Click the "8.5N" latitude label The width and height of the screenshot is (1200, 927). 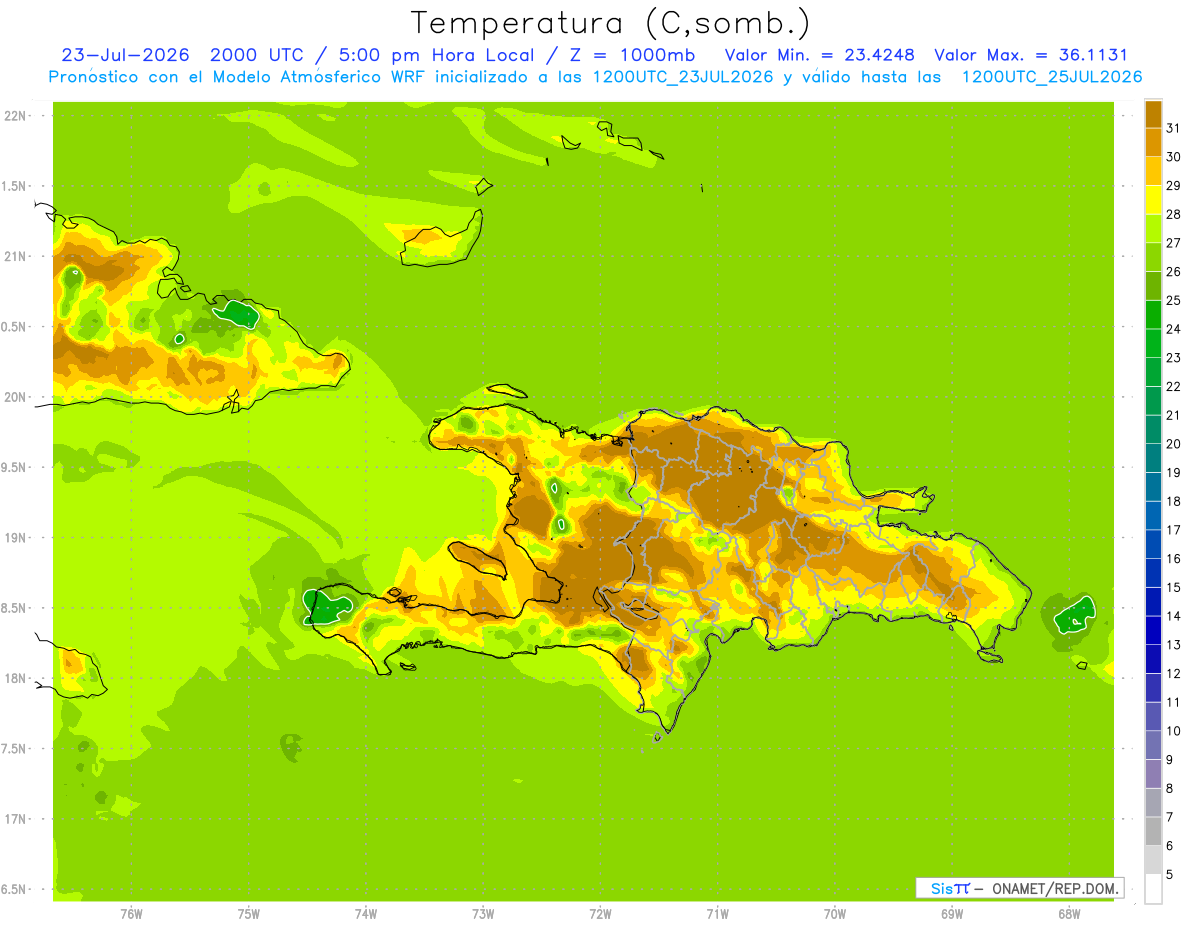point(14,609)
